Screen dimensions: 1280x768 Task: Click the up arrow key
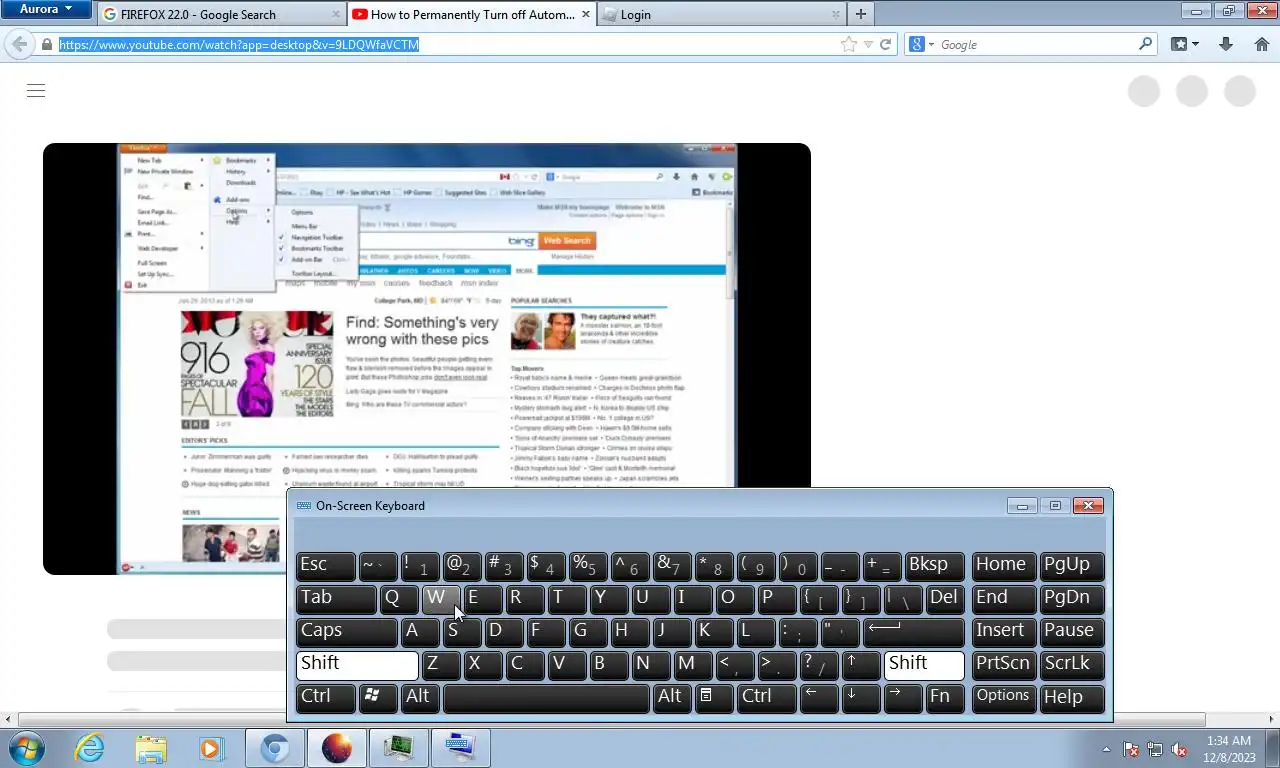861,665
